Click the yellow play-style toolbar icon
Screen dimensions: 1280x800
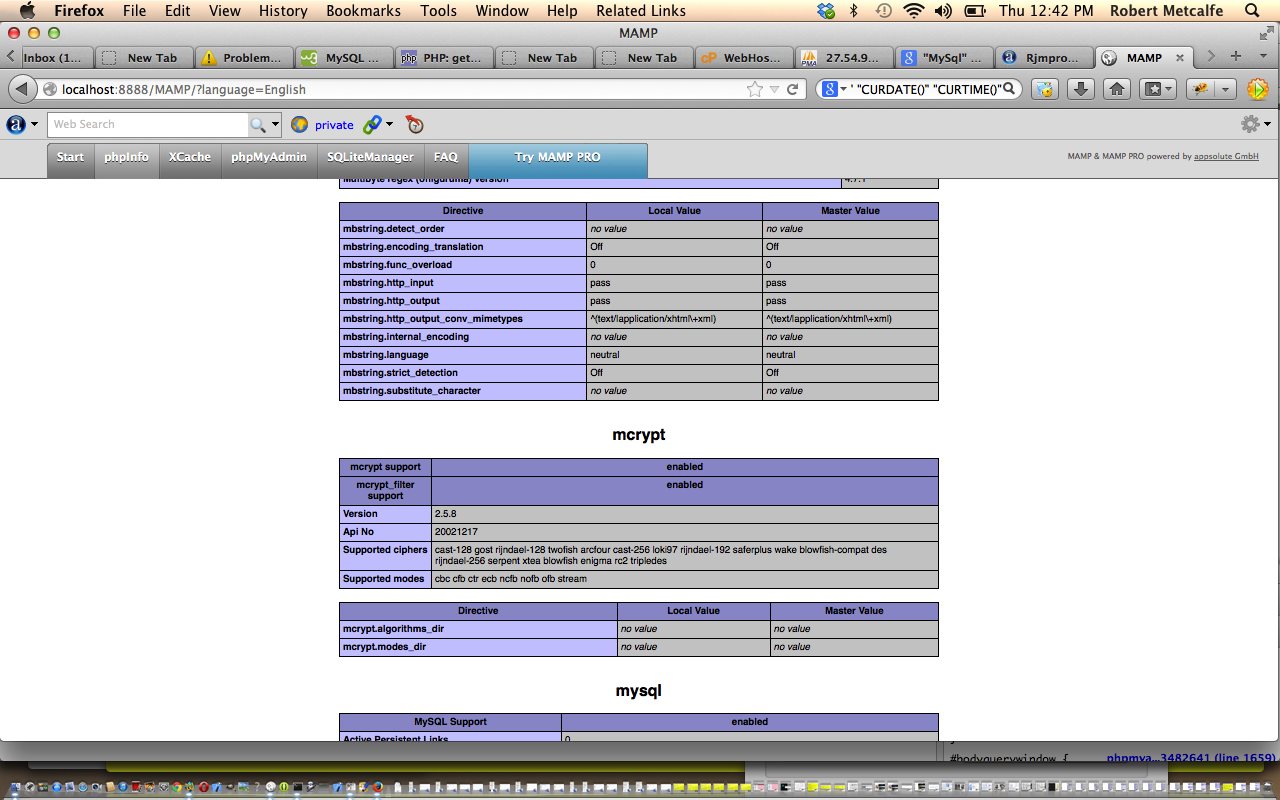coord(1257,89)
